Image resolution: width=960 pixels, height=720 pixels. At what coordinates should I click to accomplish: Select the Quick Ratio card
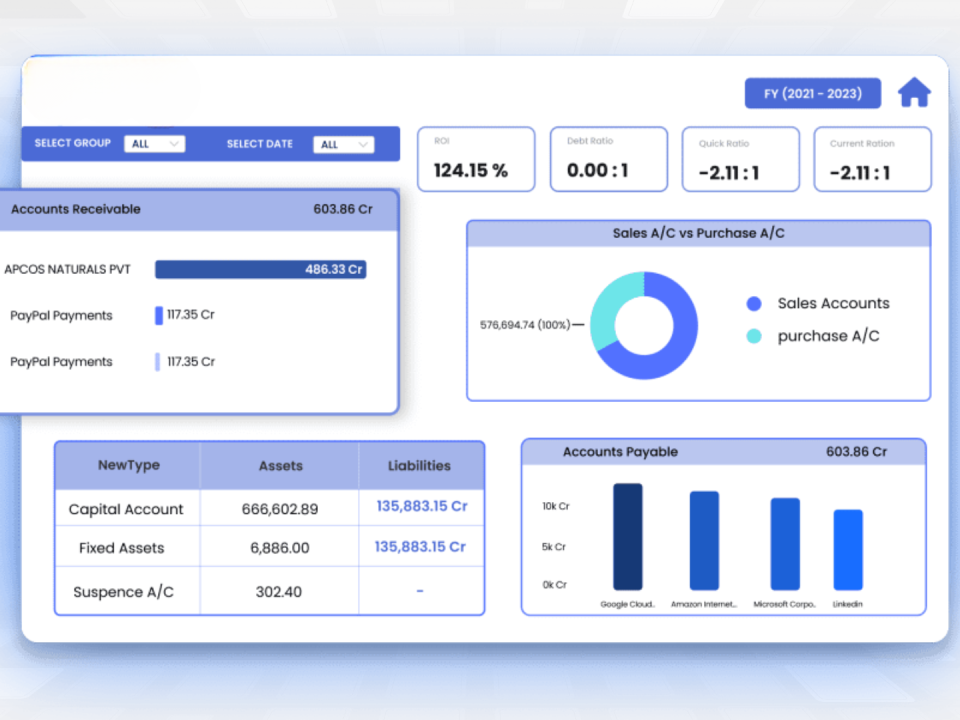click(x=740, y=159)
